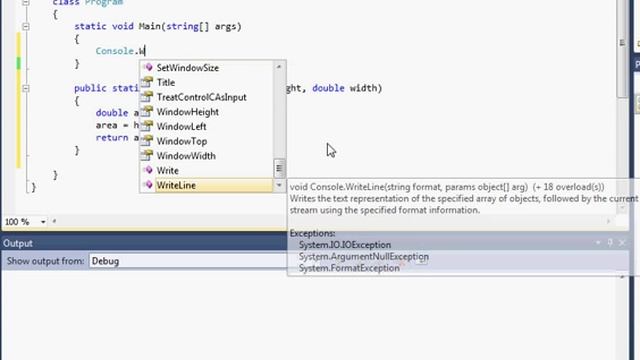Open the Output window position dropdown arrow
The image size is (640, 360).
tap(598, 243)
